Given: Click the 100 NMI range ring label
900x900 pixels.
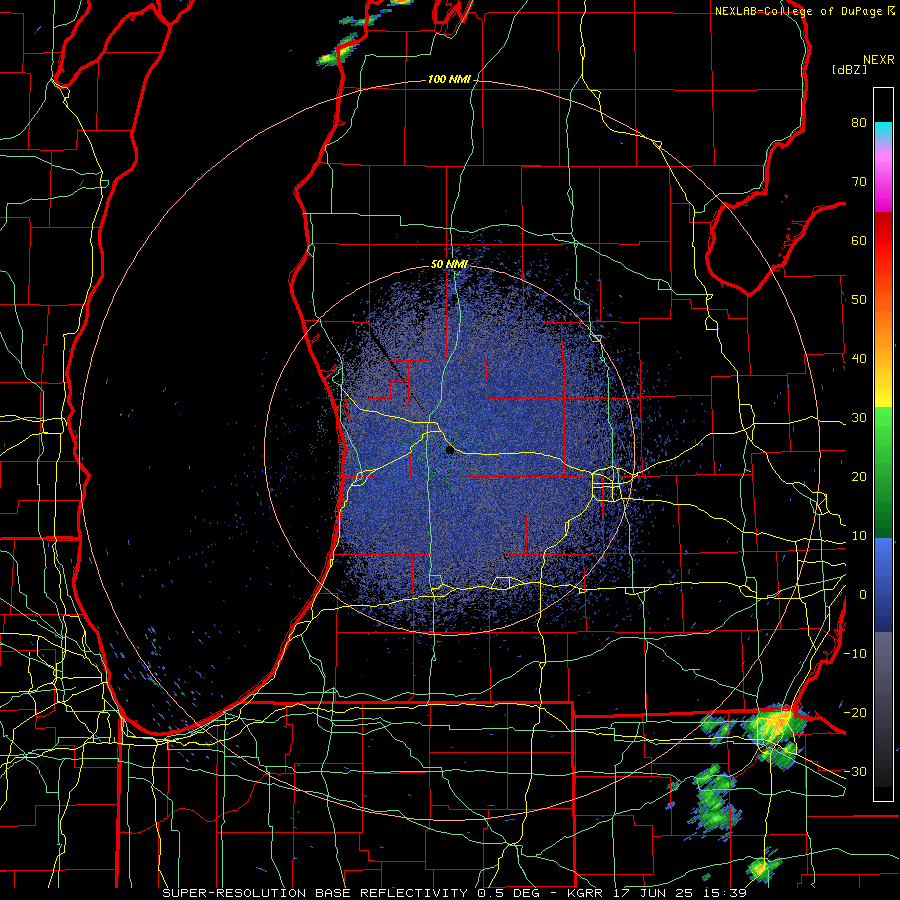Looking at the screenshot, I should click(448, 79).
